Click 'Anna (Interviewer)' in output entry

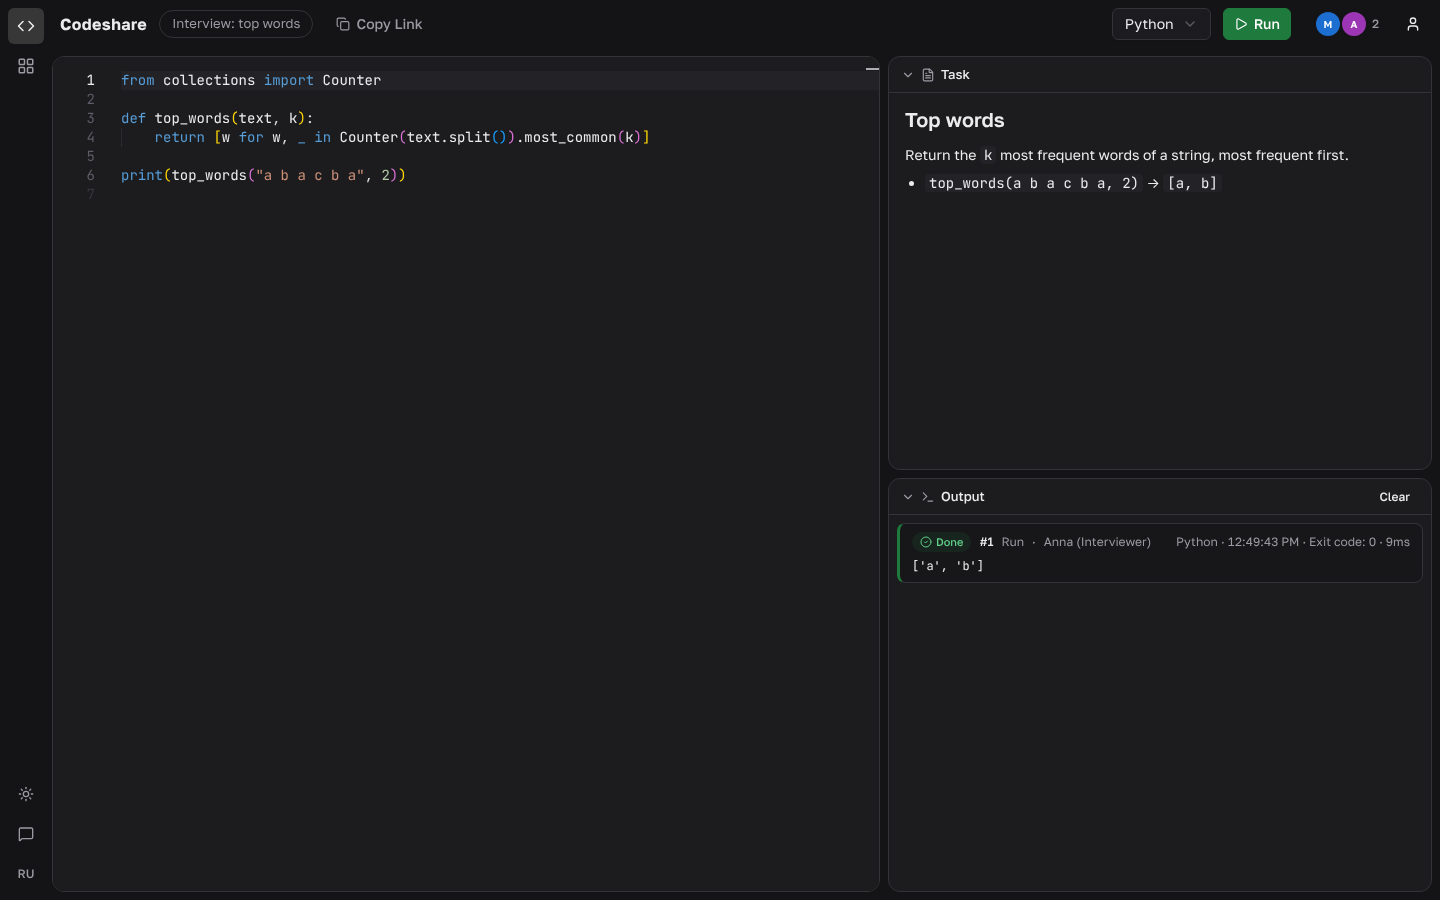click(x=1097, y=542)
